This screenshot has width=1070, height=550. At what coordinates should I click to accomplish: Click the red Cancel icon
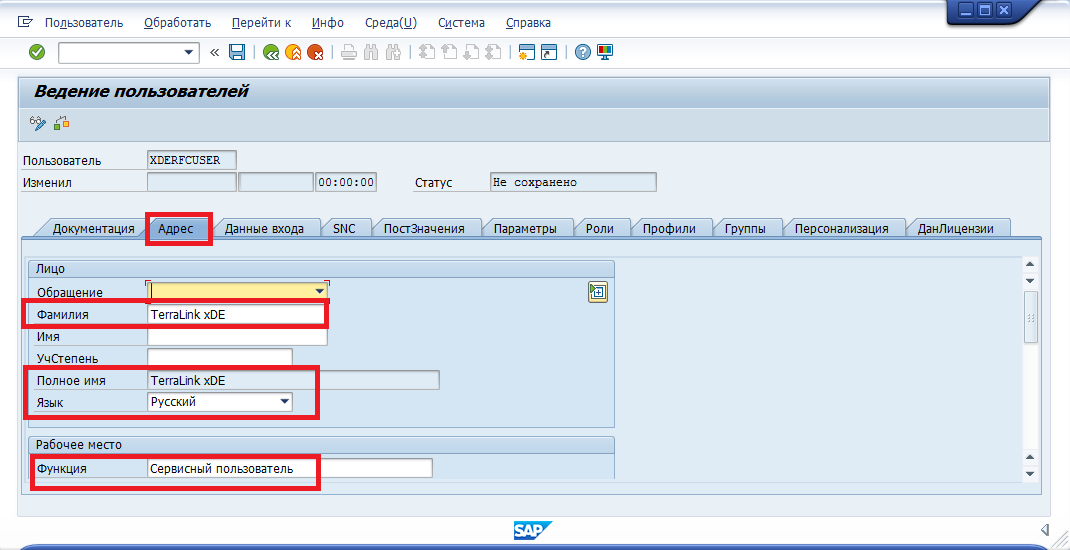click(316, 52)
